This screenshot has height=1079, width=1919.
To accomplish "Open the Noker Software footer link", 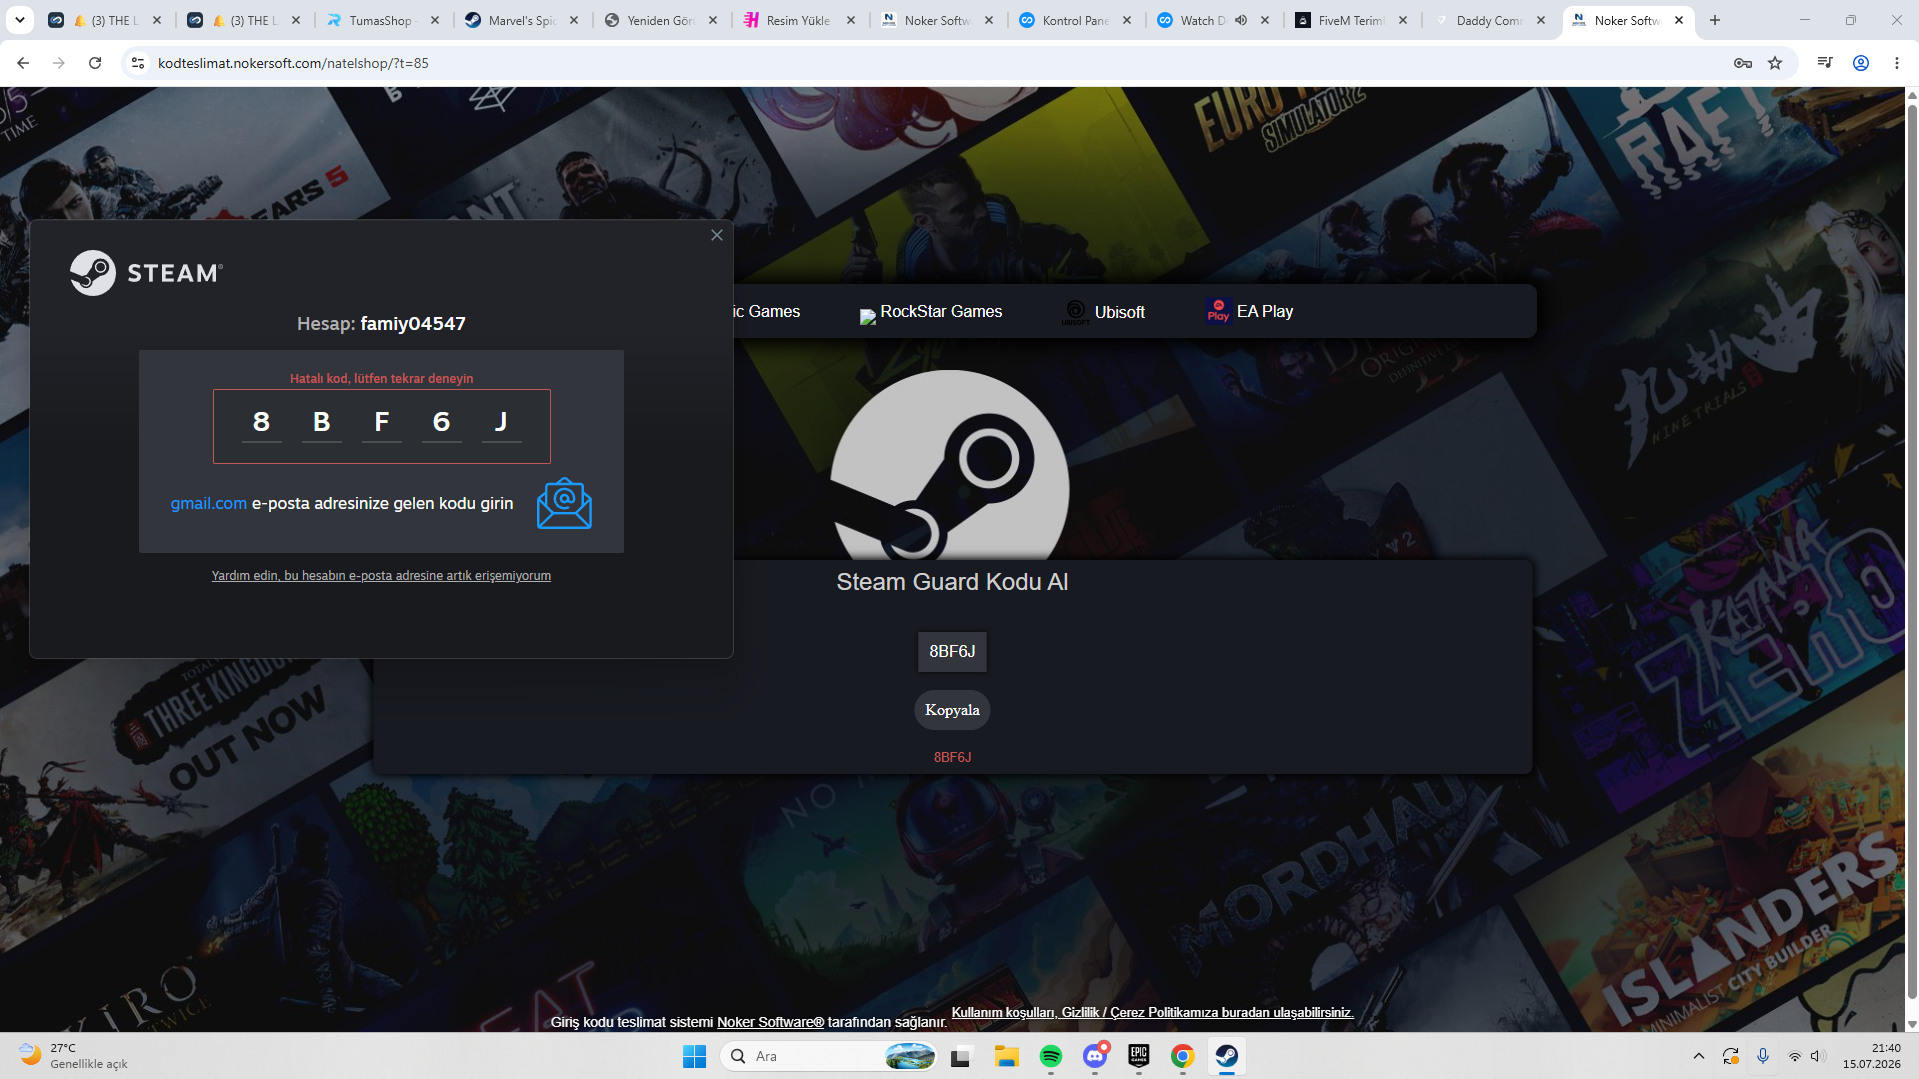I will coord(770,1022).
